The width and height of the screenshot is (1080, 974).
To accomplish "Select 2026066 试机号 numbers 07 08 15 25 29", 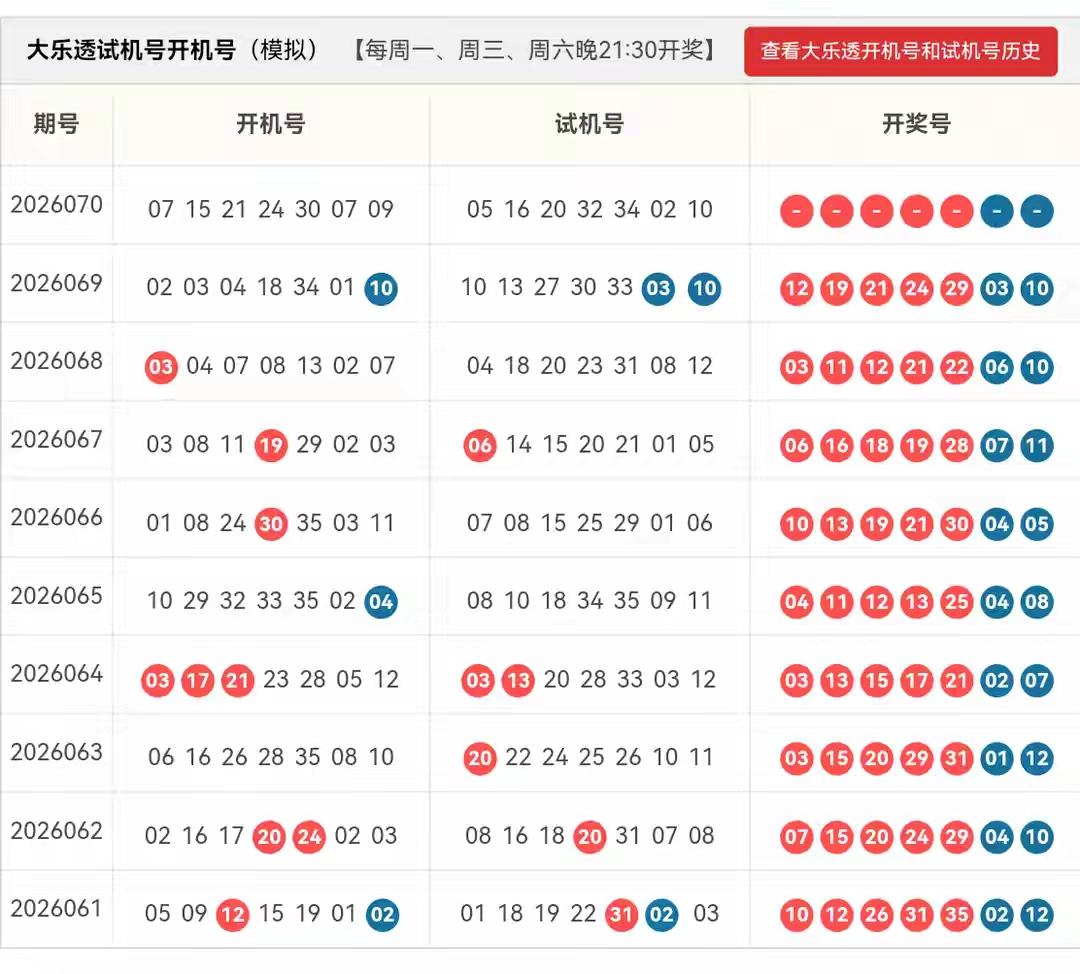I will pyautogui.click(x=553, y=523).
